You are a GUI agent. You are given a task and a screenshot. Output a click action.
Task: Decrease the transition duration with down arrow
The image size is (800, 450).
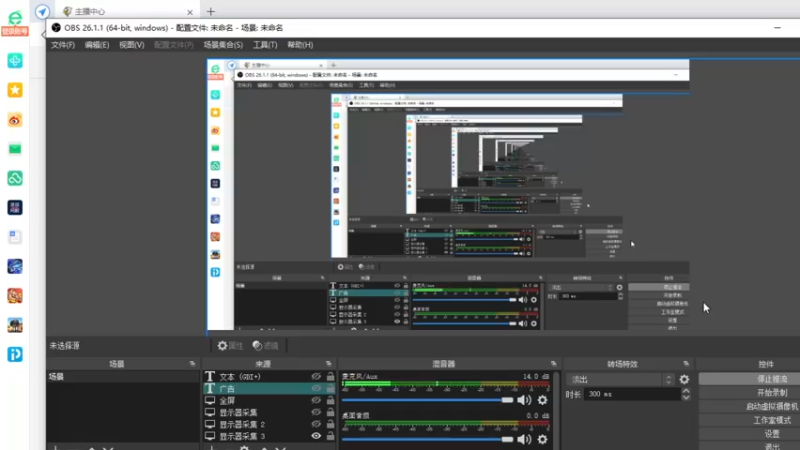[x=686, y=397]
